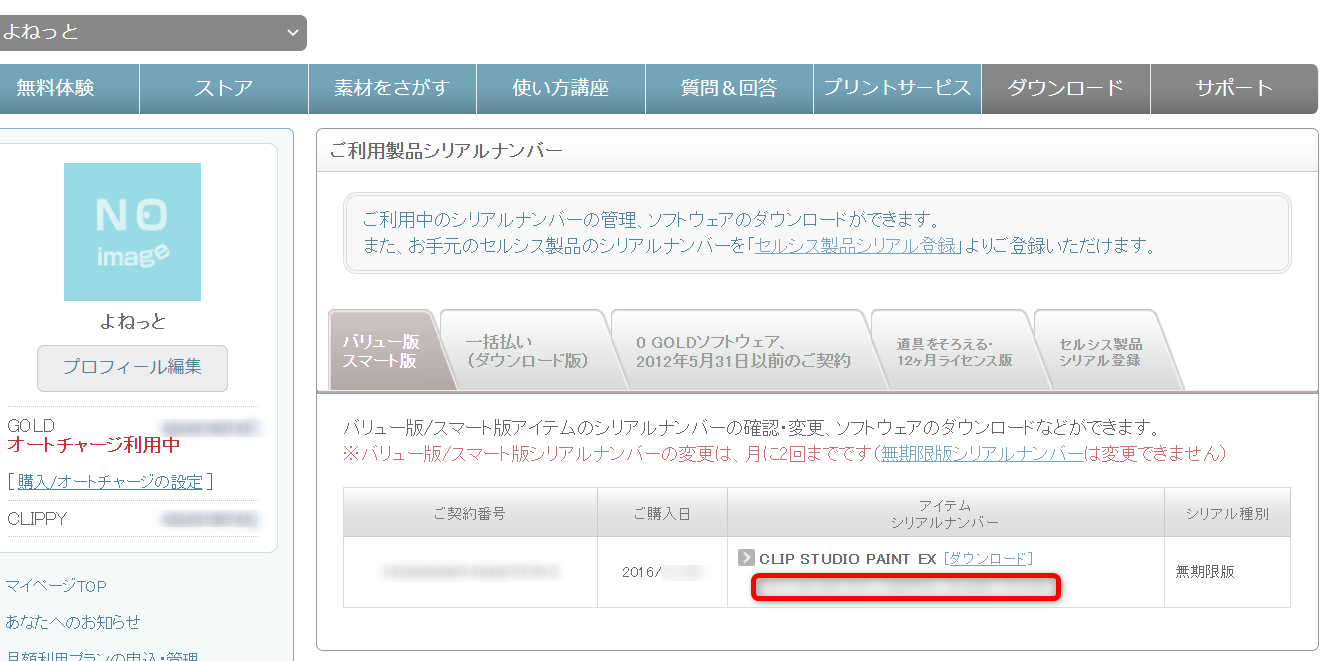Click the セルシス製品シリアル登録 link in notice

click(856, 246)
